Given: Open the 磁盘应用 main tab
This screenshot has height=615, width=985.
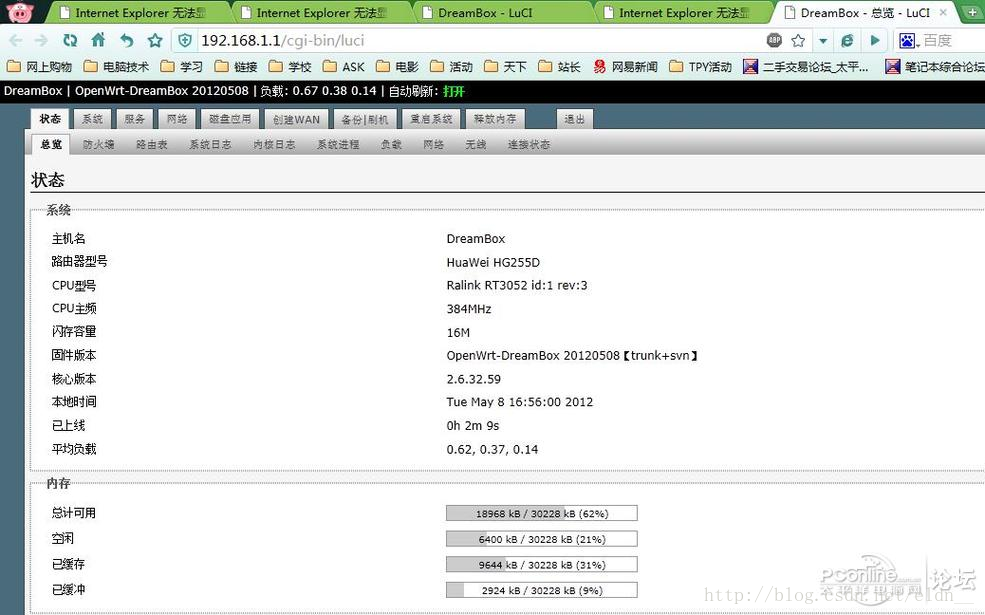Looking at the screenshot, I should pyautogui.click(x=230, y=119).
